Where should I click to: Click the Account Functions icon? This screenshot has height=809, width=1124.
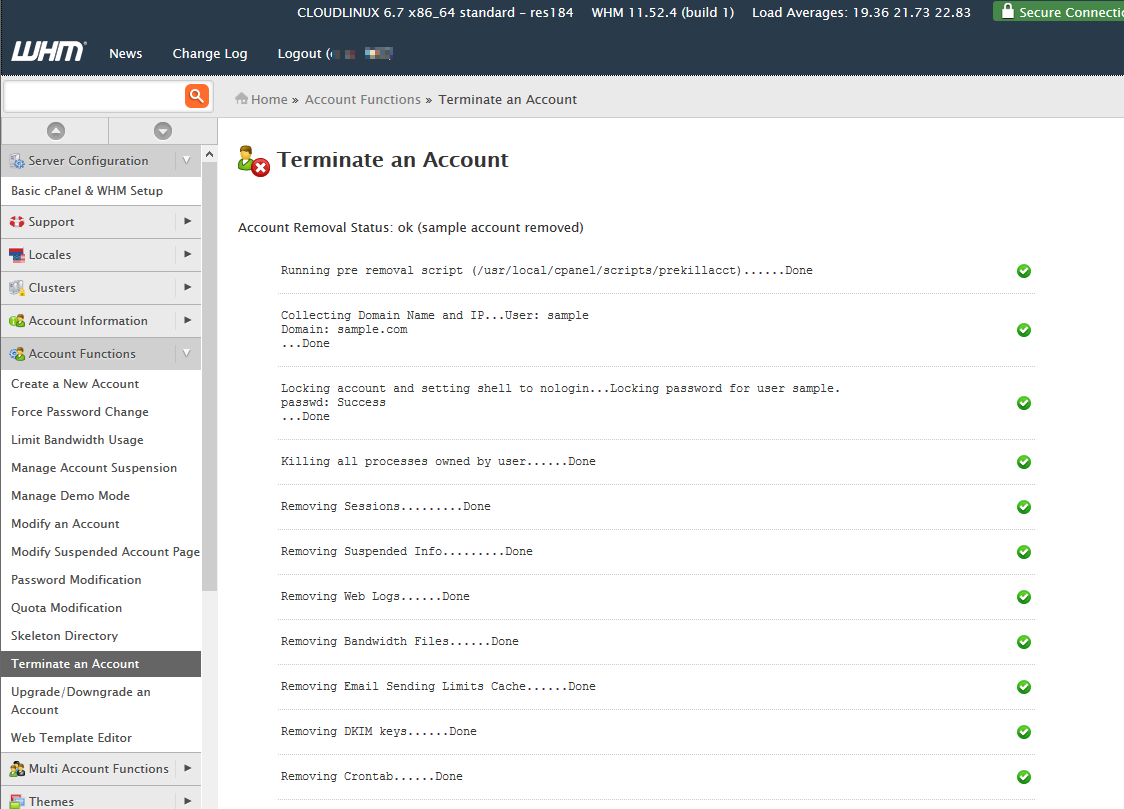click(17, 354)
